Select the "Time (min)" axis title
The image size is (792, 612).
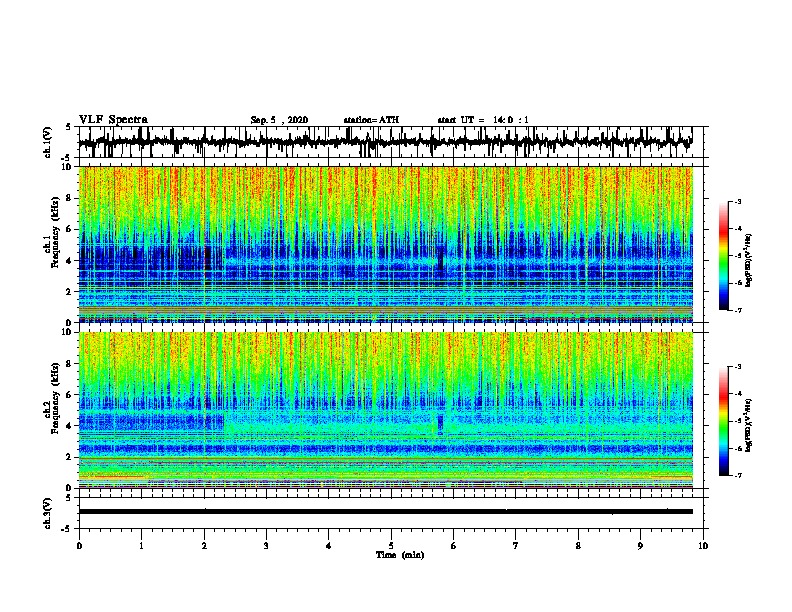(x=400, y=555)
